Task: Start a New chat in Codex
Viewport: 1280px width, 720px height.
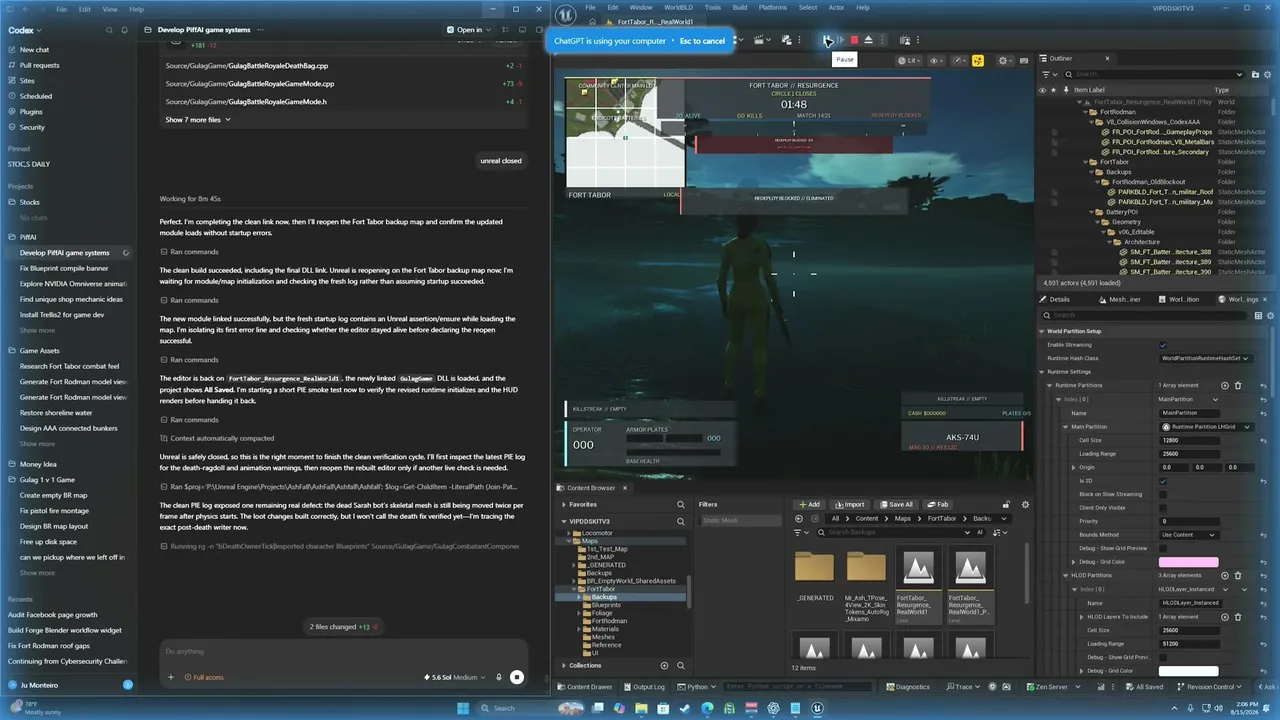Action: pyautogui.click(x=28, y=49)
